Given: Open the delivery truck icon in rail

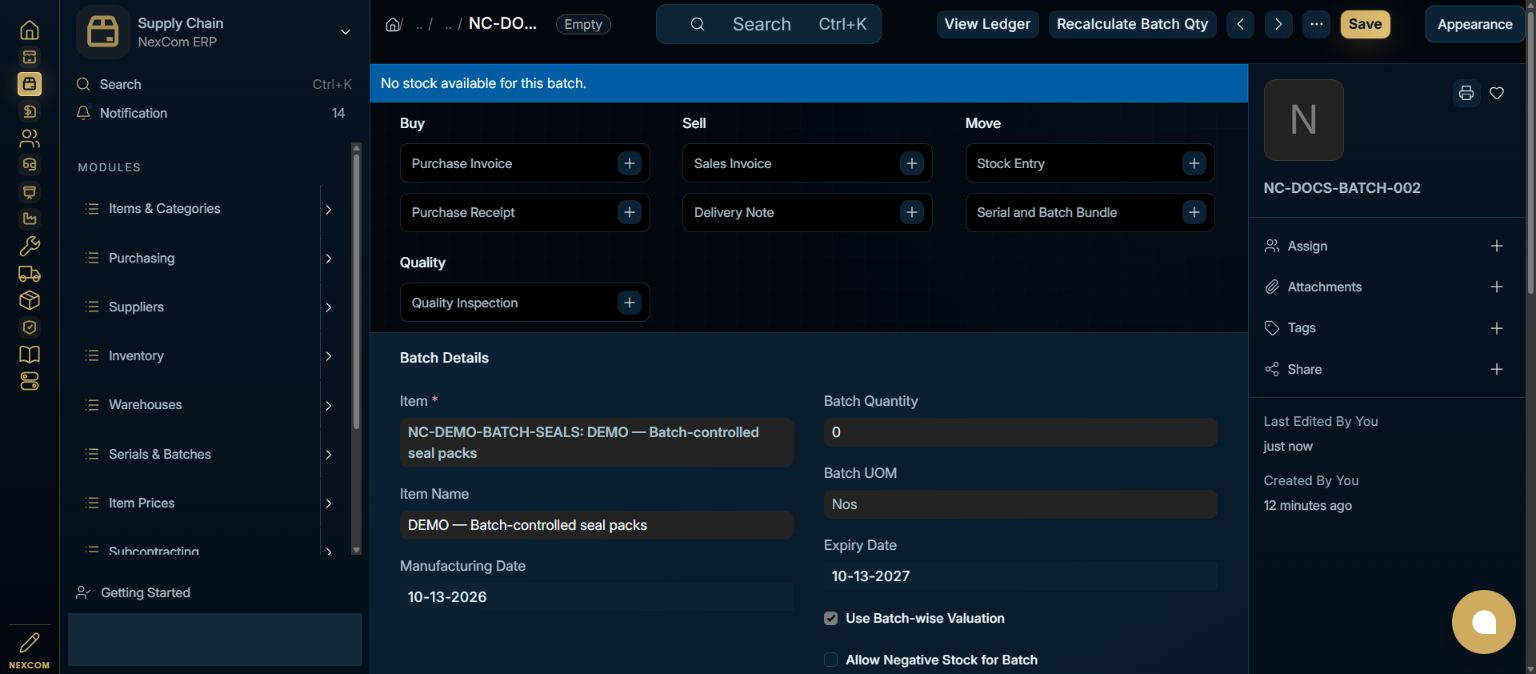Looking at the screenshot, I should (x=29, y=273).
